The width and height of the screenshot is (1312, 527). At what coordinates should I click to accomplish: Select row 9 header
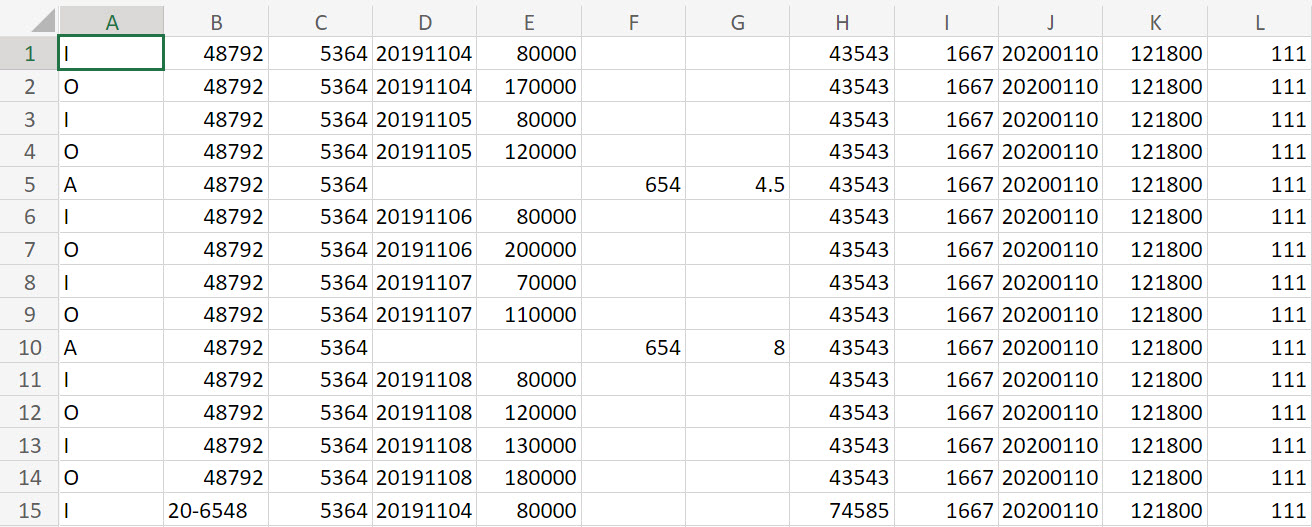pos(30,314)
